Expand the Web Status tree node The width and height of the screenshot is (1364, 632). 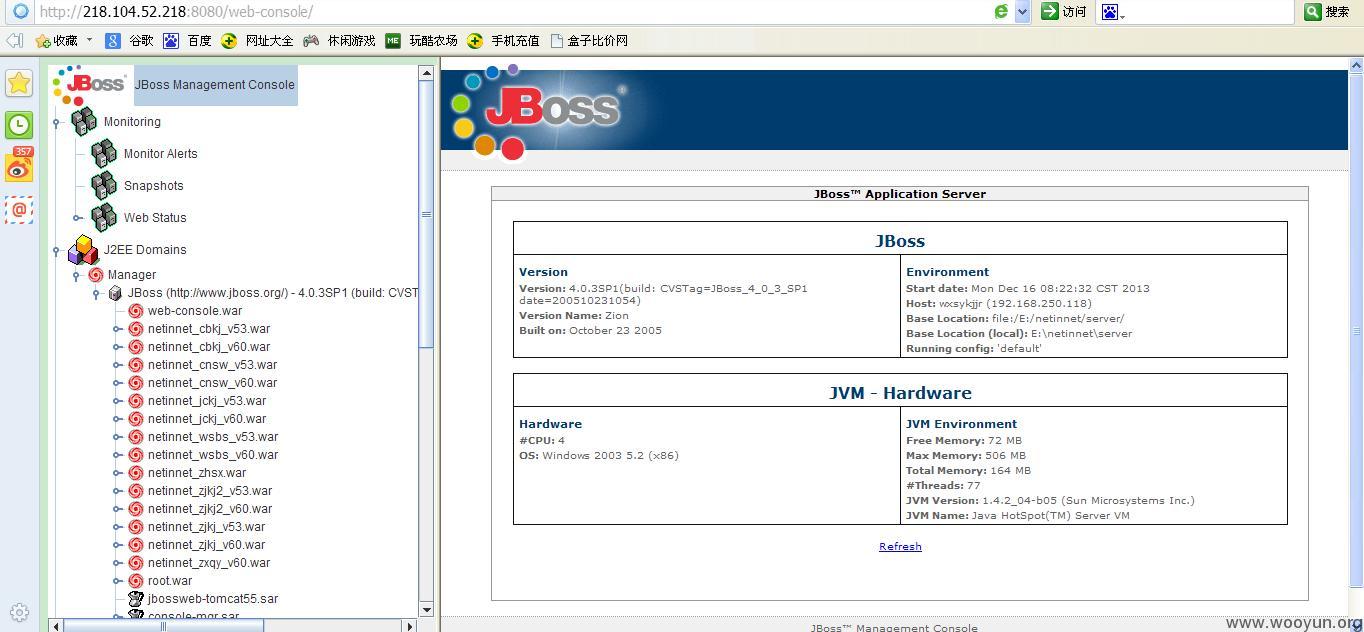coord(77,218)
